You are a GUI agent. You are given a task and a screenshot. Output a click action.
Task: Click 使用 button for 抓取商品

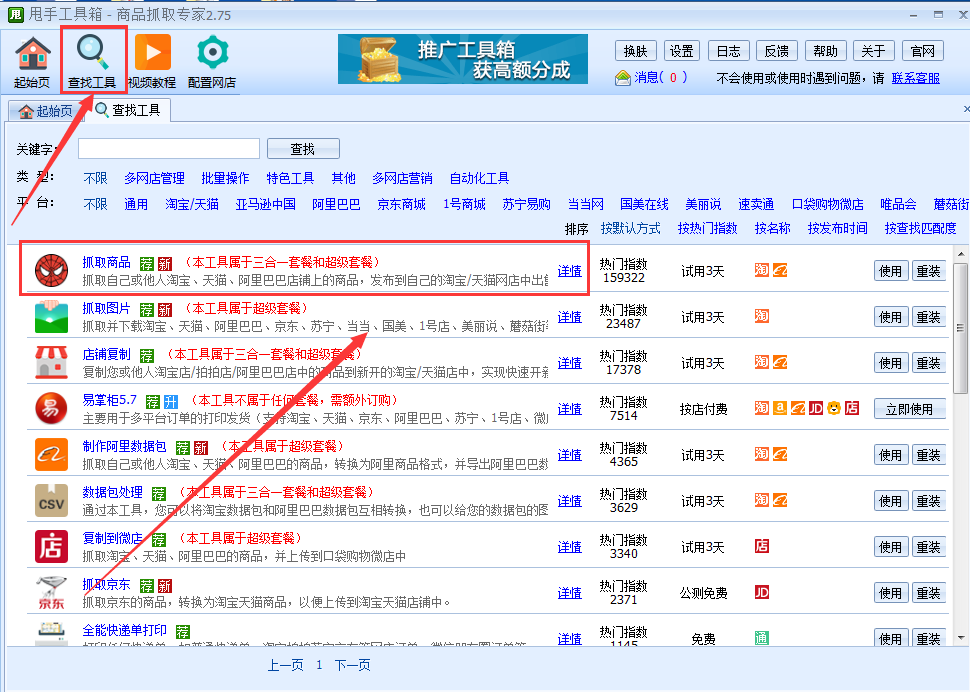(x=891, y=271)
